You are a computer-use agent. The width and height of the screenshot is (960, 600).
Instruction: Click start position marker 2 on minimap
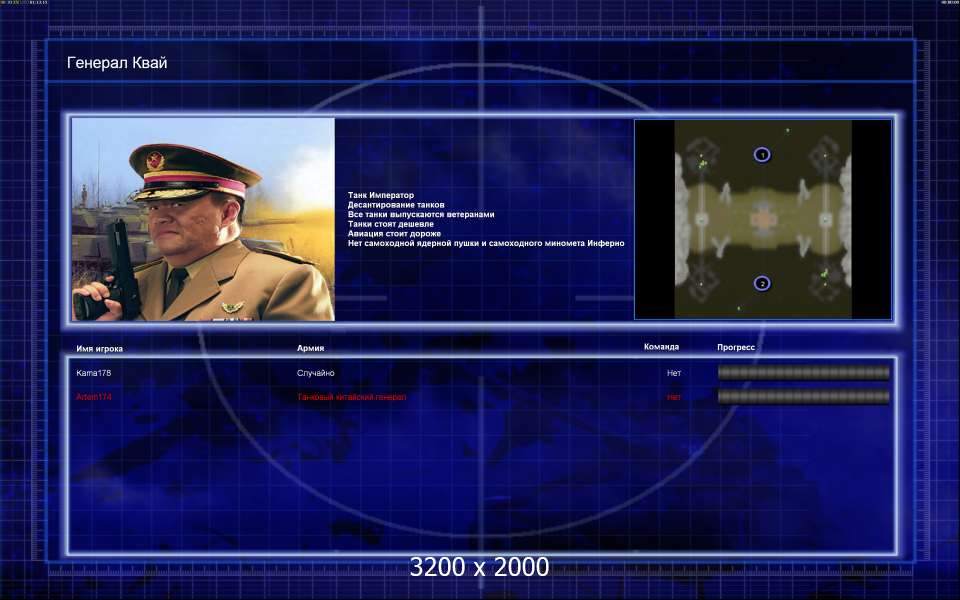pyautogui.click(x=762, y=284)
